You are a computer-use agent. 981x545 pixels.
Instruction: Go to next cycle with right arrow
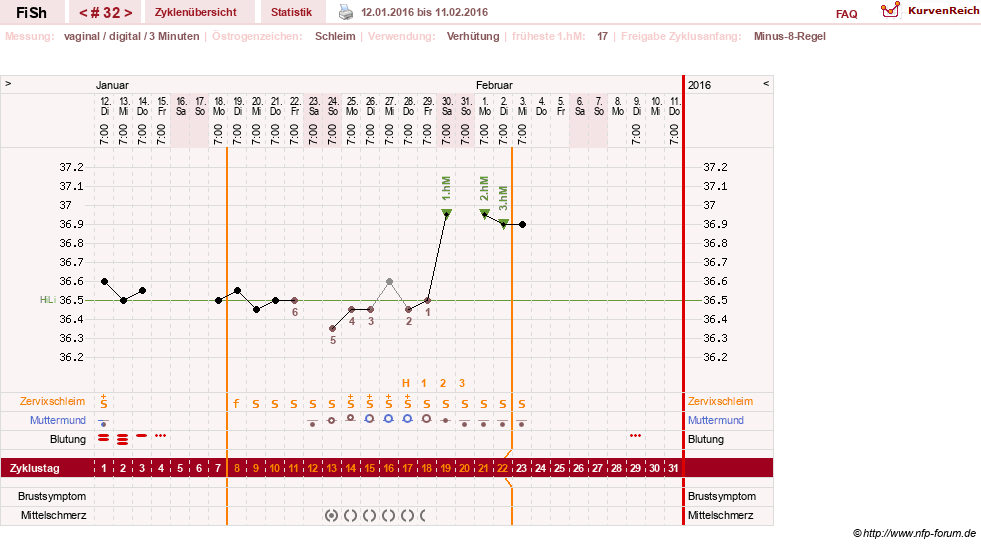pos(128,13)
